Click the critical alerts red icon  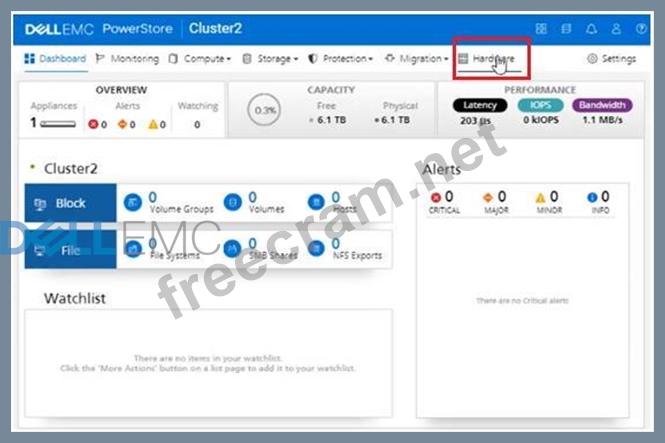point(436,198)
